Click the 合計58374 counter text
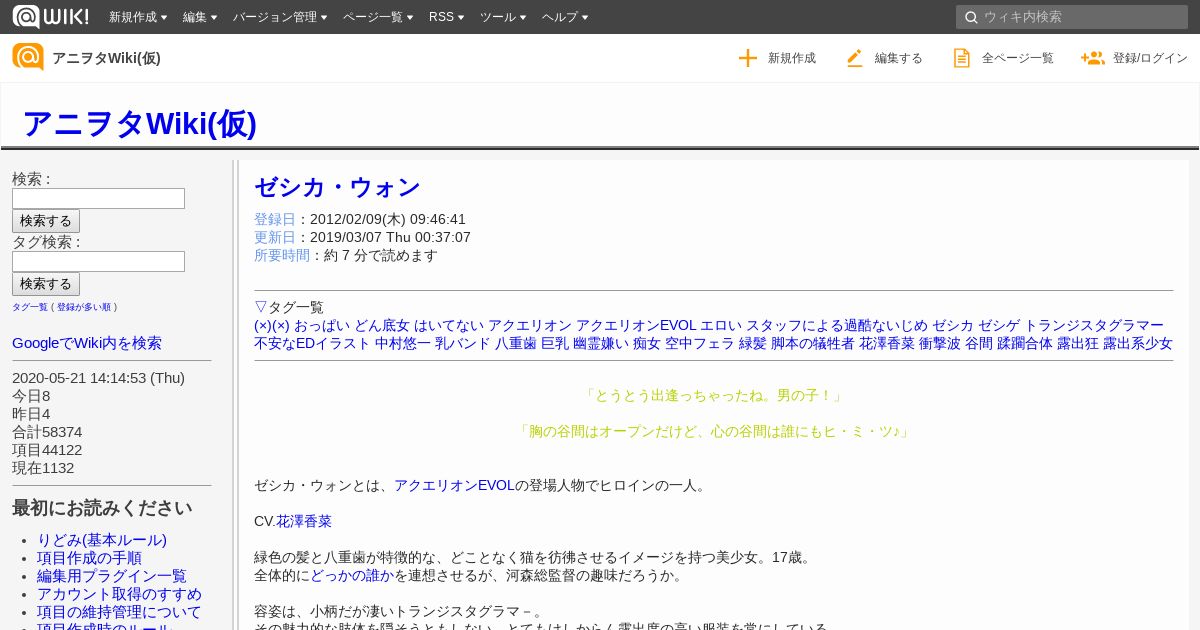Viewport: 1200px width, 630px height. [x=47, y=432]
